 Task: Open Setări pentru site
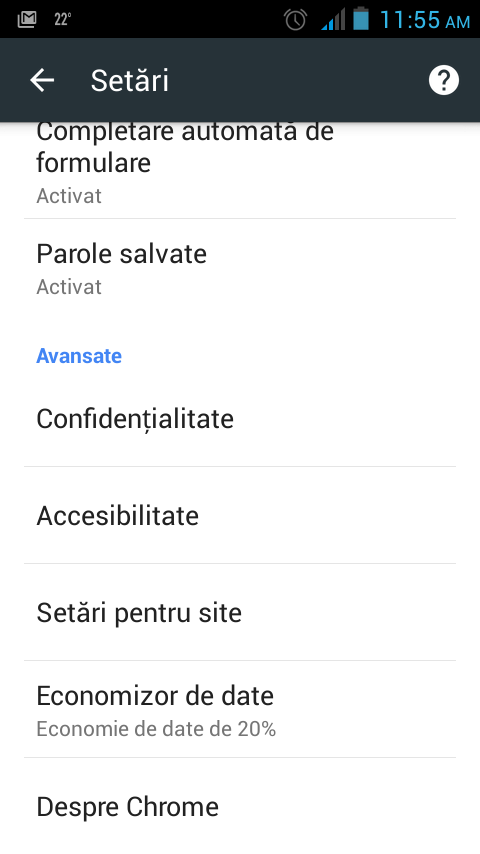tap(240, 612)
